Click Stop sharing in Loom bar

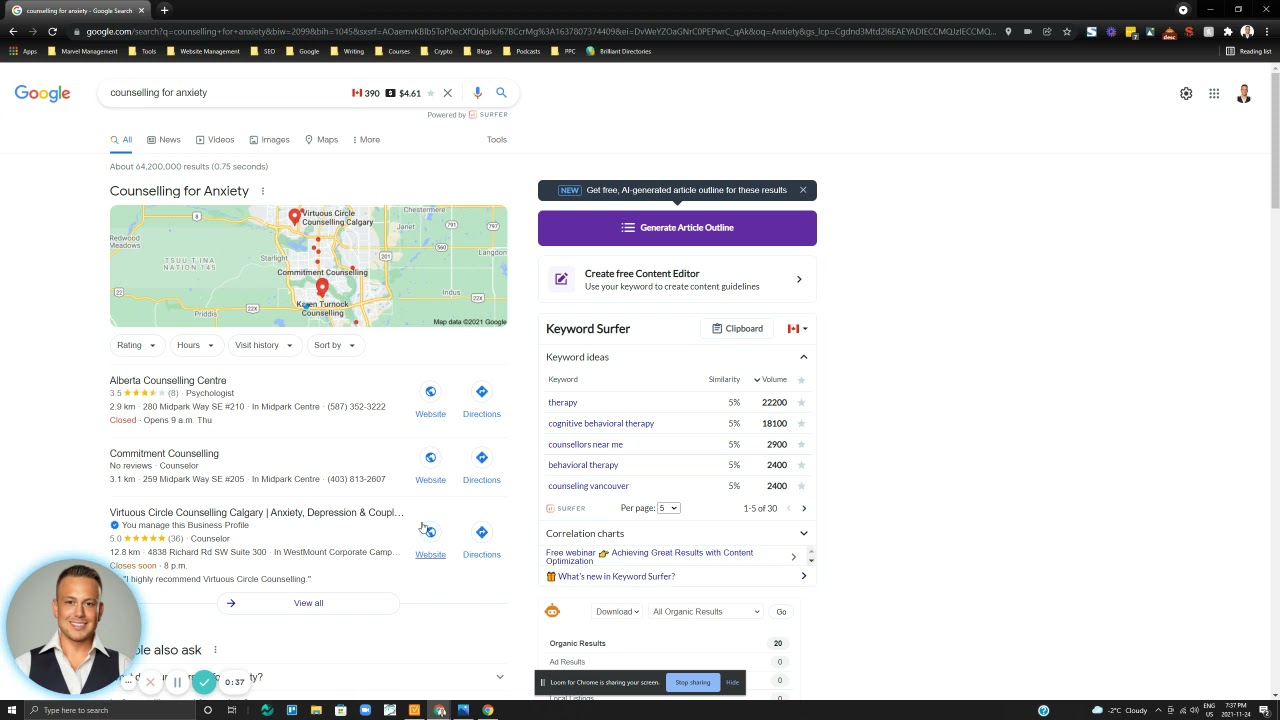692,683
